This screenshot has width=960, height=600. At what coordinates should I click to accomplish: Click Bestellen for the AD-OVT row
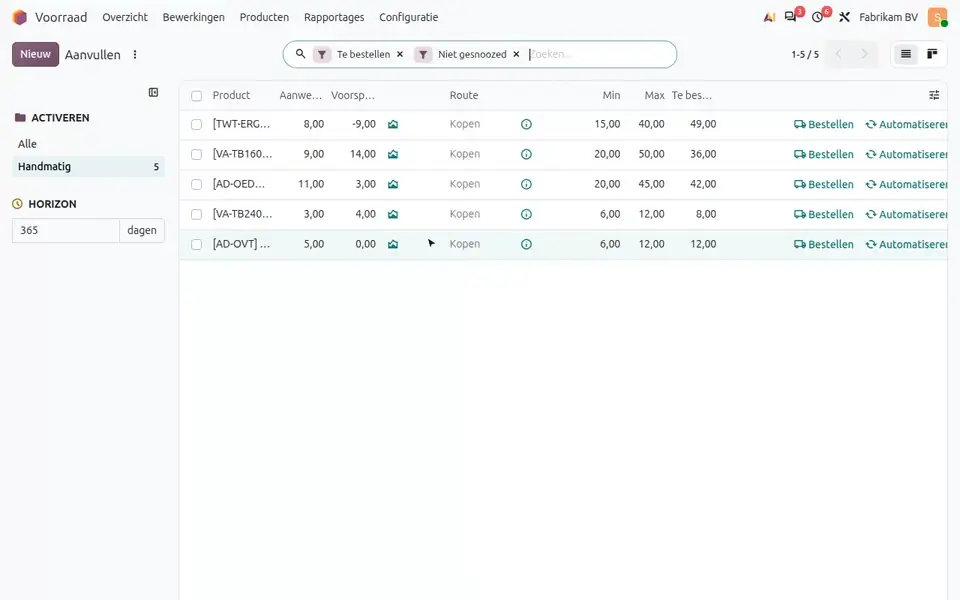(x=823, y=244)
